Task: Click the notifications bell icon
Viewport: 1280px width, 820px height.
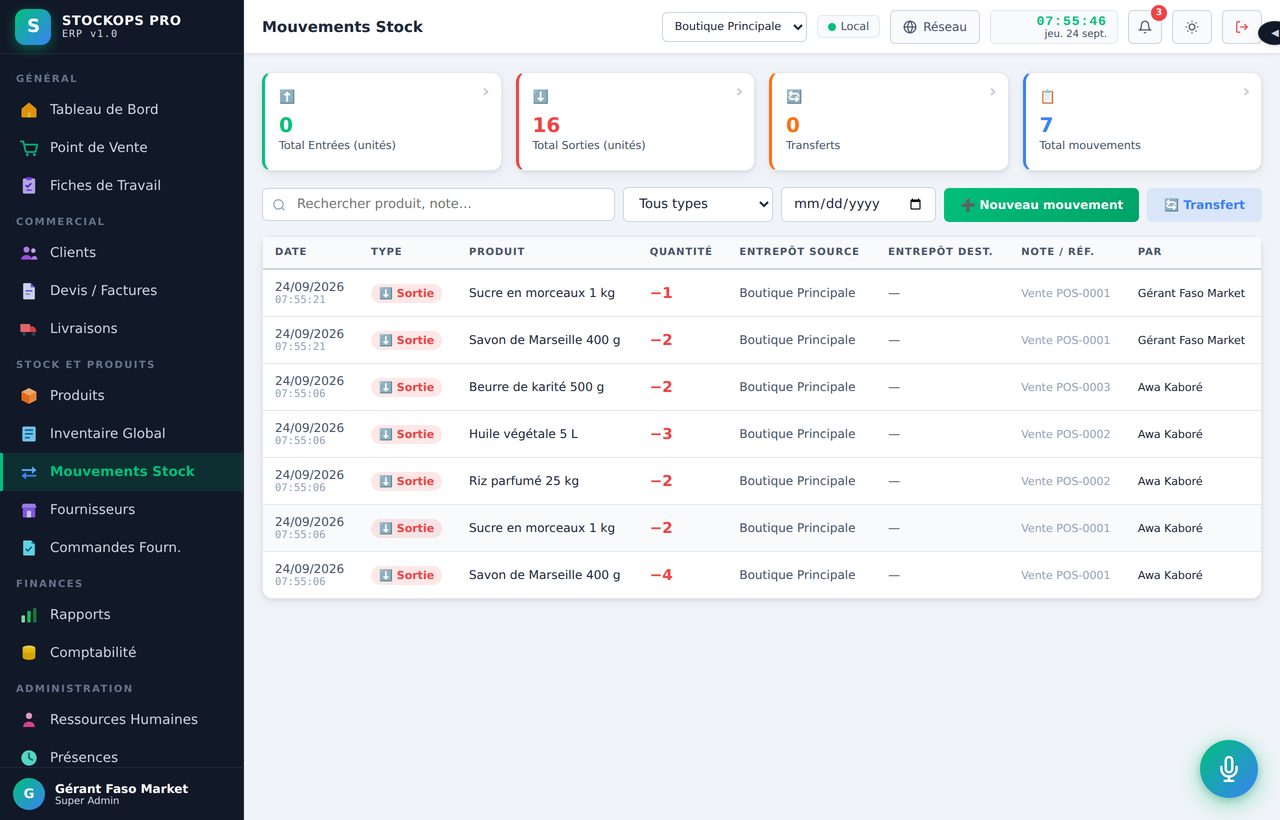Action: click(x=1145, y=27)
